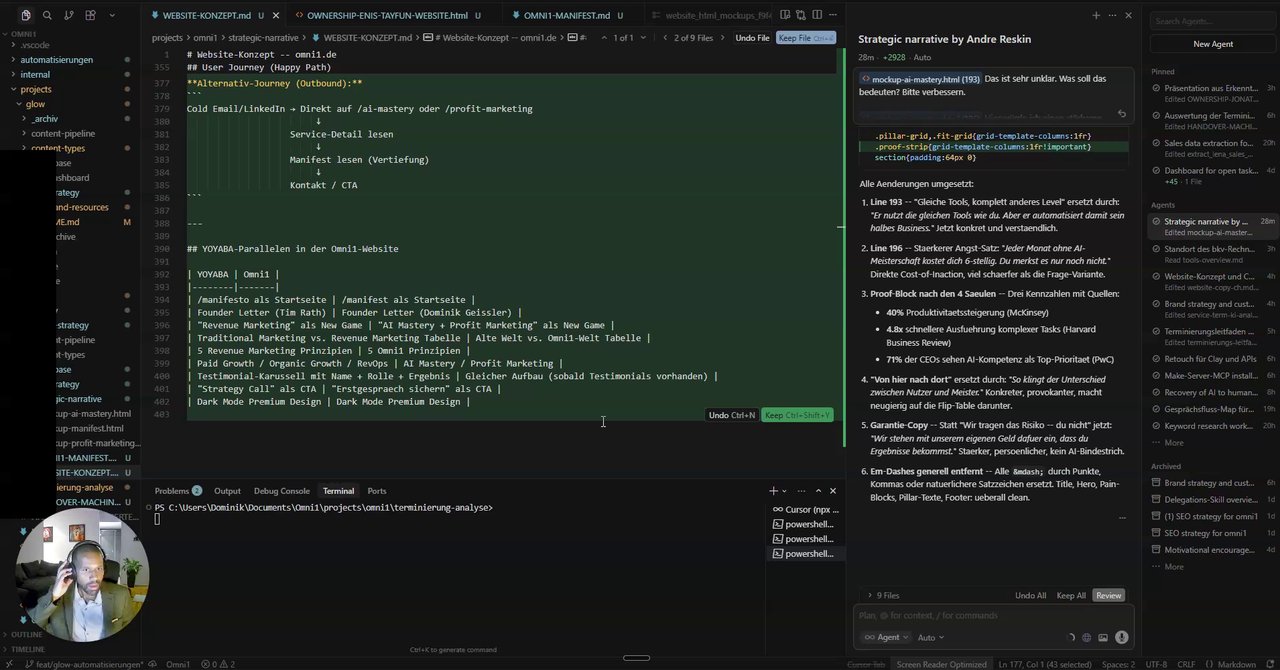Open editor more actions menu
This screenshot has width=1280, height=670.
[x=832, y=15]
